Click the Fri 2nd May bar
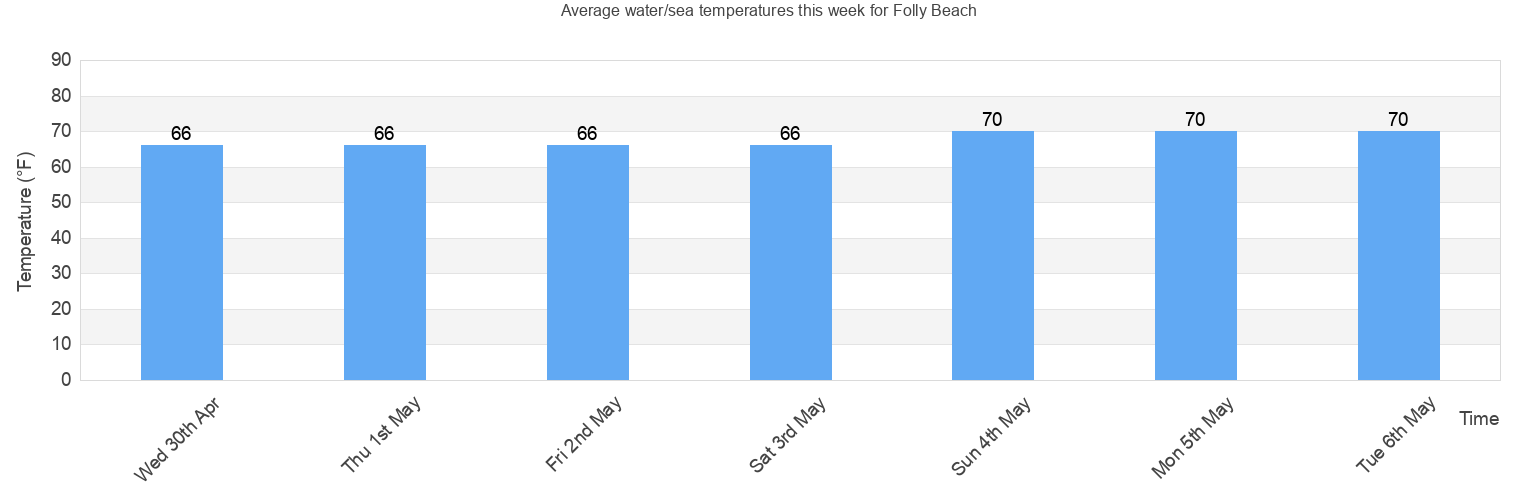The width and height of the screenshot is (1540, 500). coord(588,263)
